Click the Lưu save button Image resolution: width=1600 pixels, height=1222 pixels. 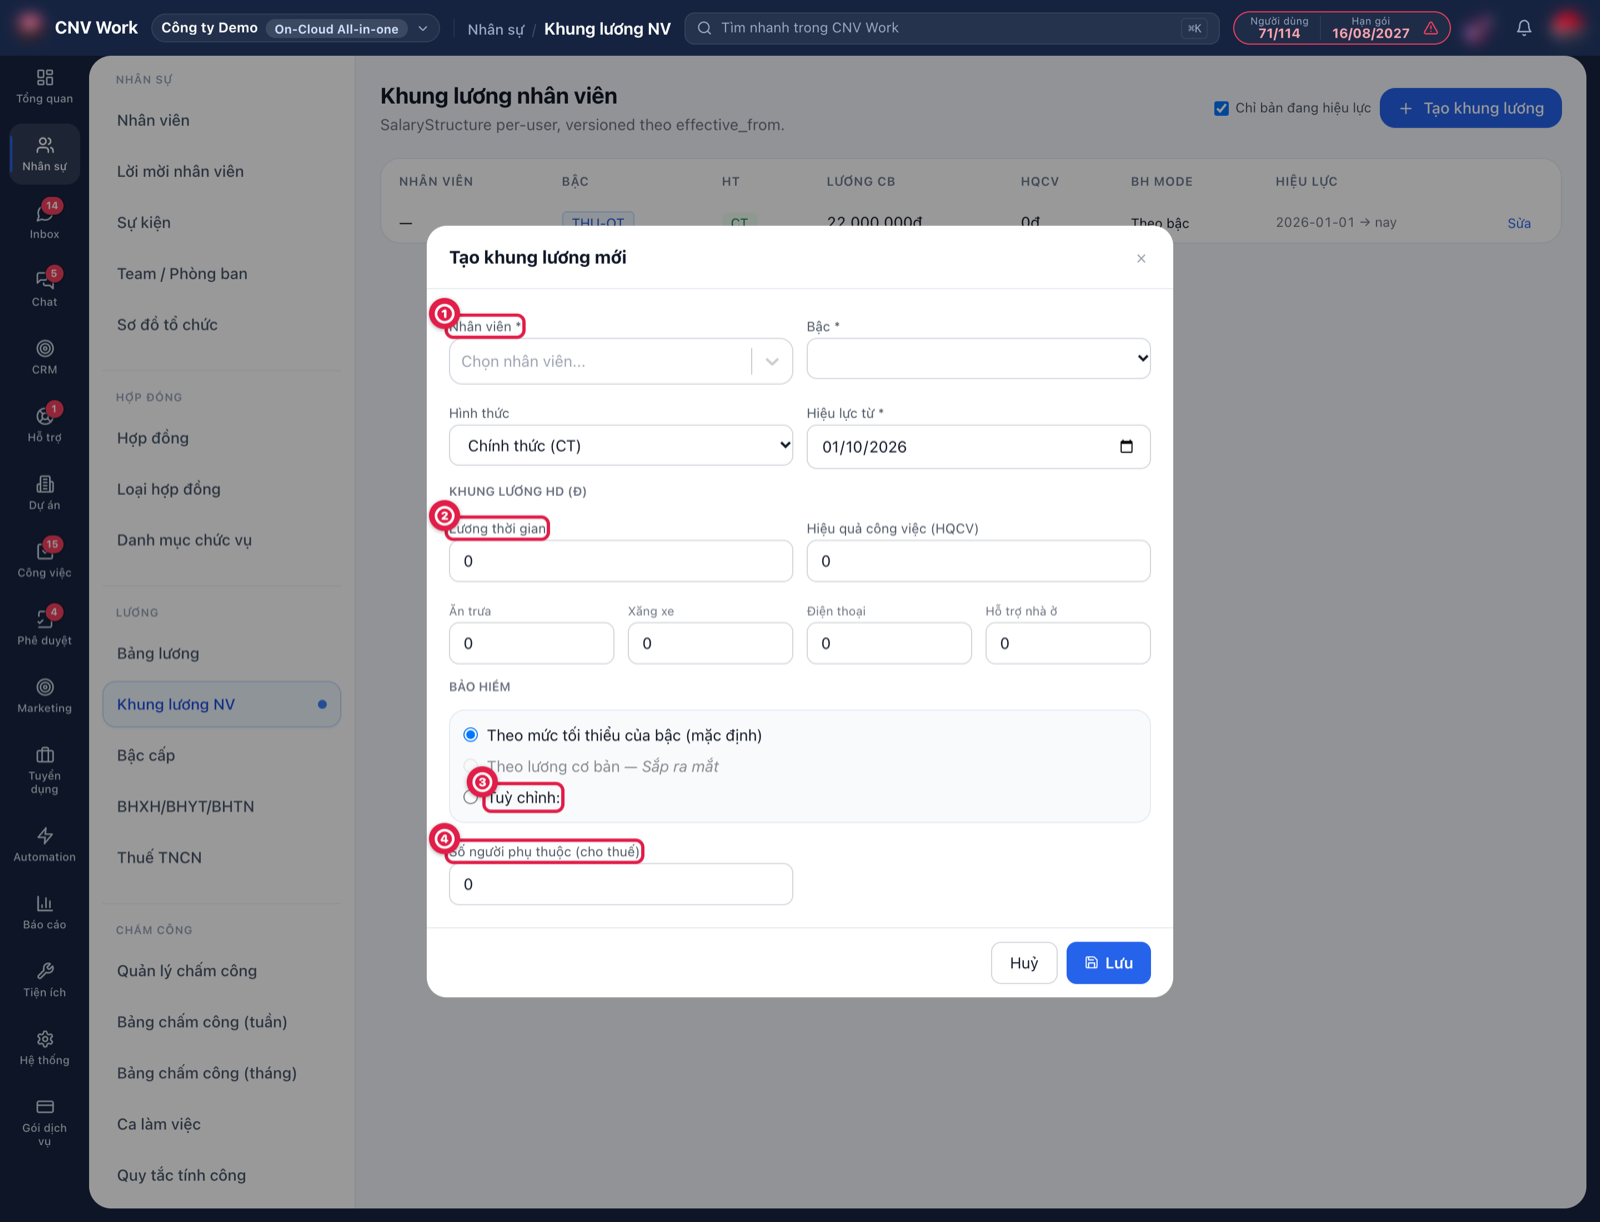[1108, 963]
